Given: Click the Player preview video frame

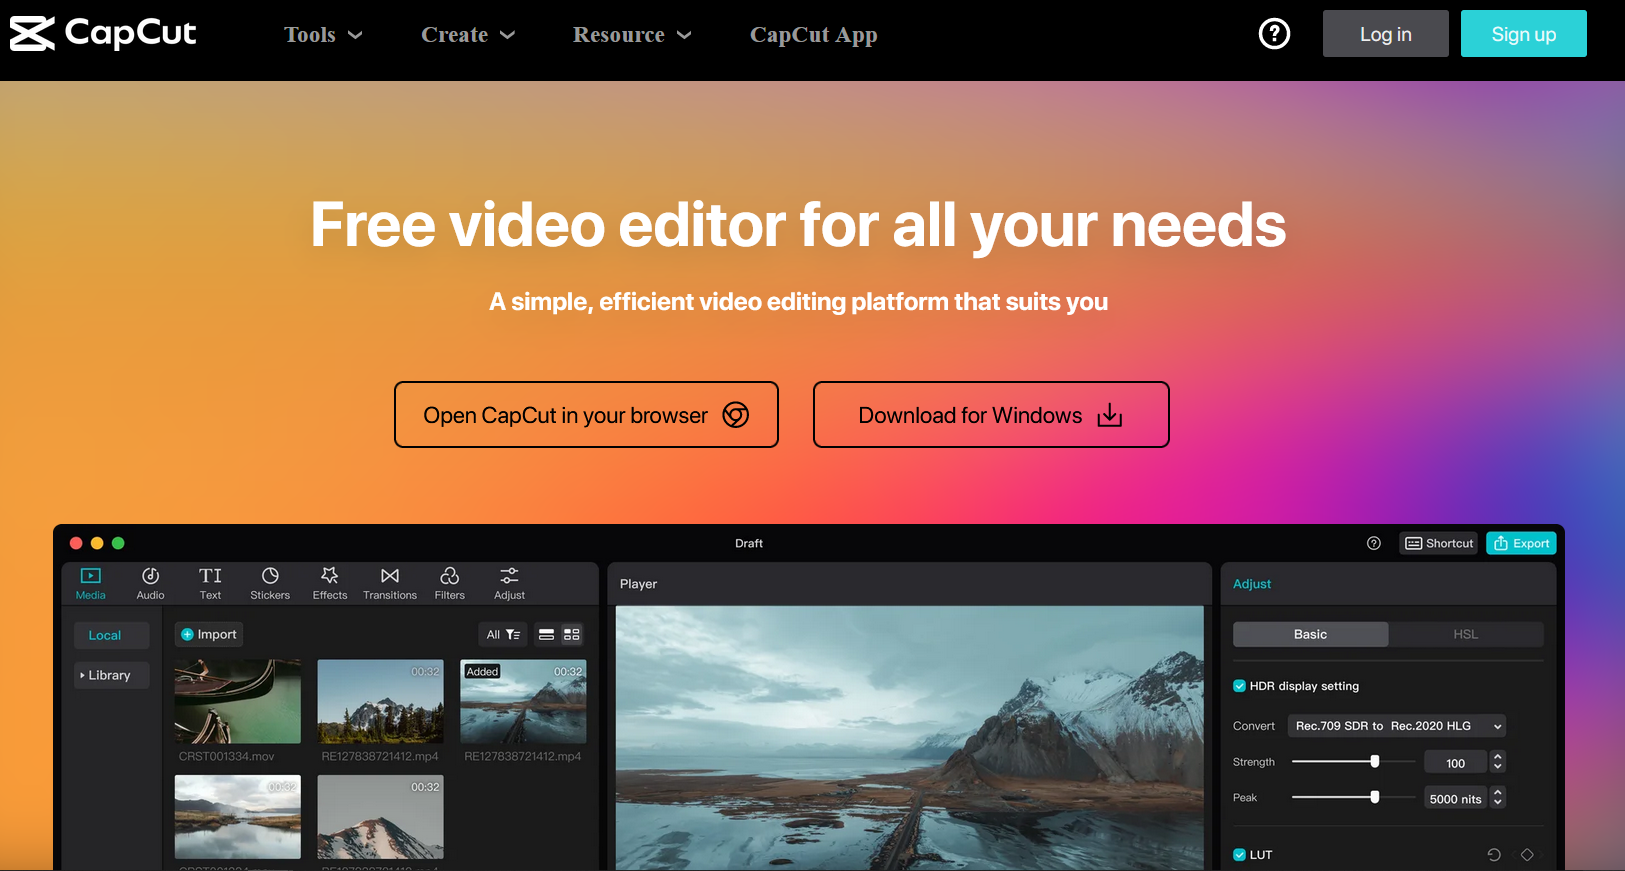Looking at the screenshot, I should 910,737.
